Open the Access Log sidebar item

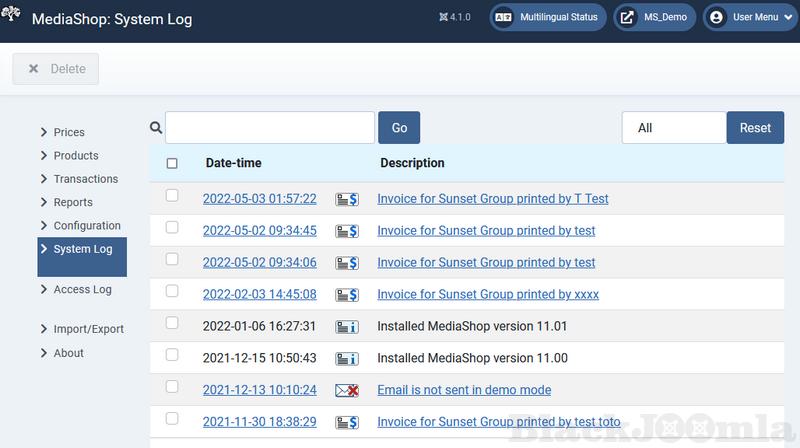click(82, 290)
